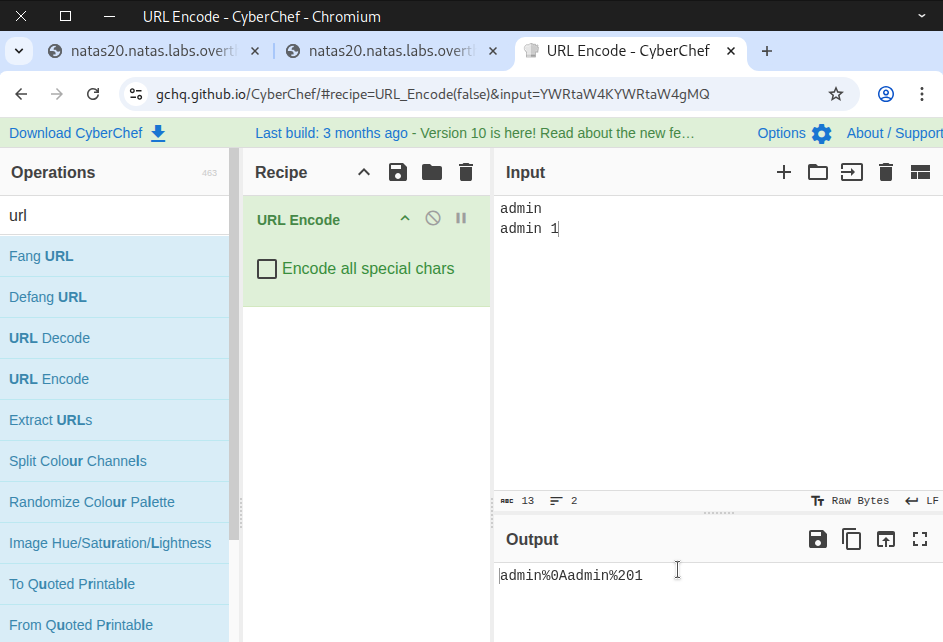Viewport: 943px width, 642px height.
Task: Set breakpoint on URL Encode operation
Action: (x=461, y=218)
